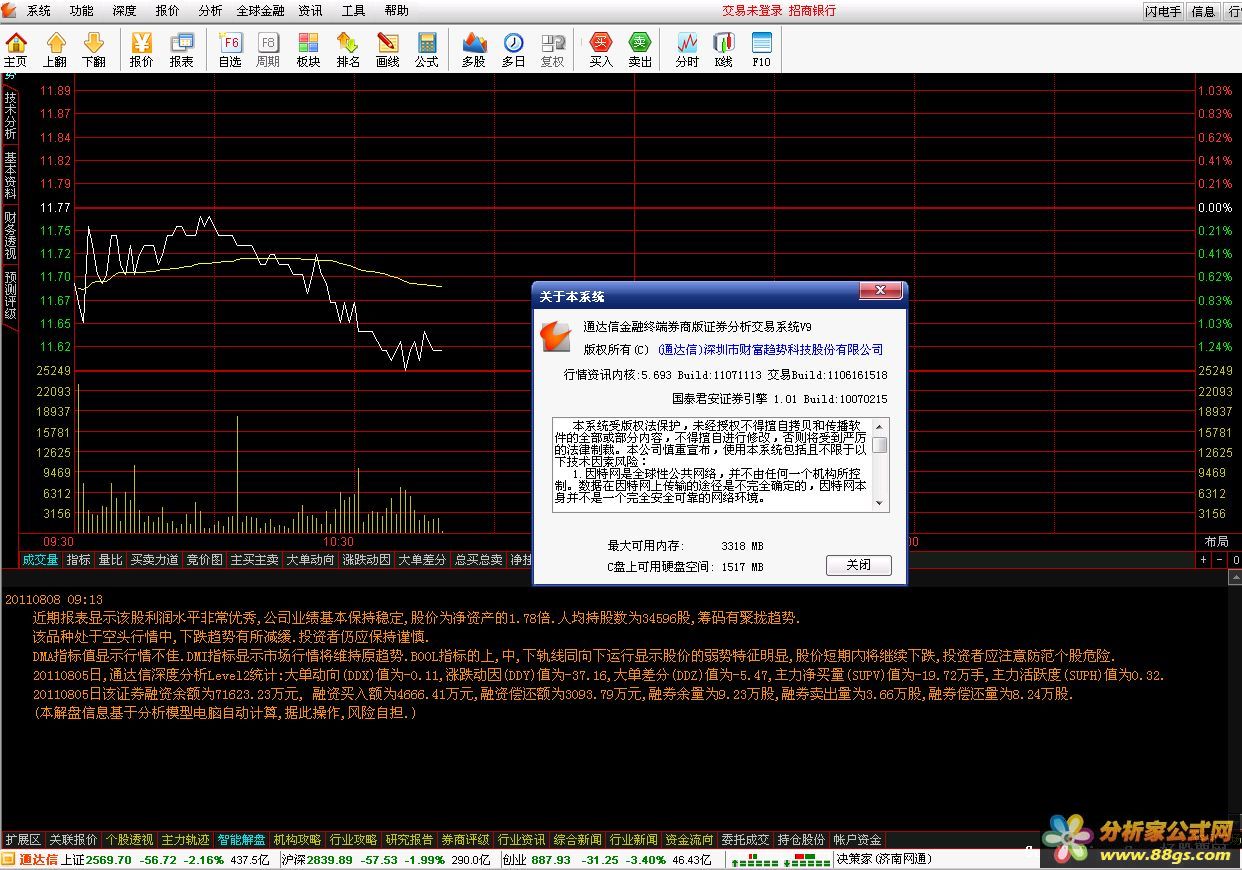The width and height of the screenshot is (1242, 870).
Task: Open 系统 menu
Action: (x=38, y=11)
